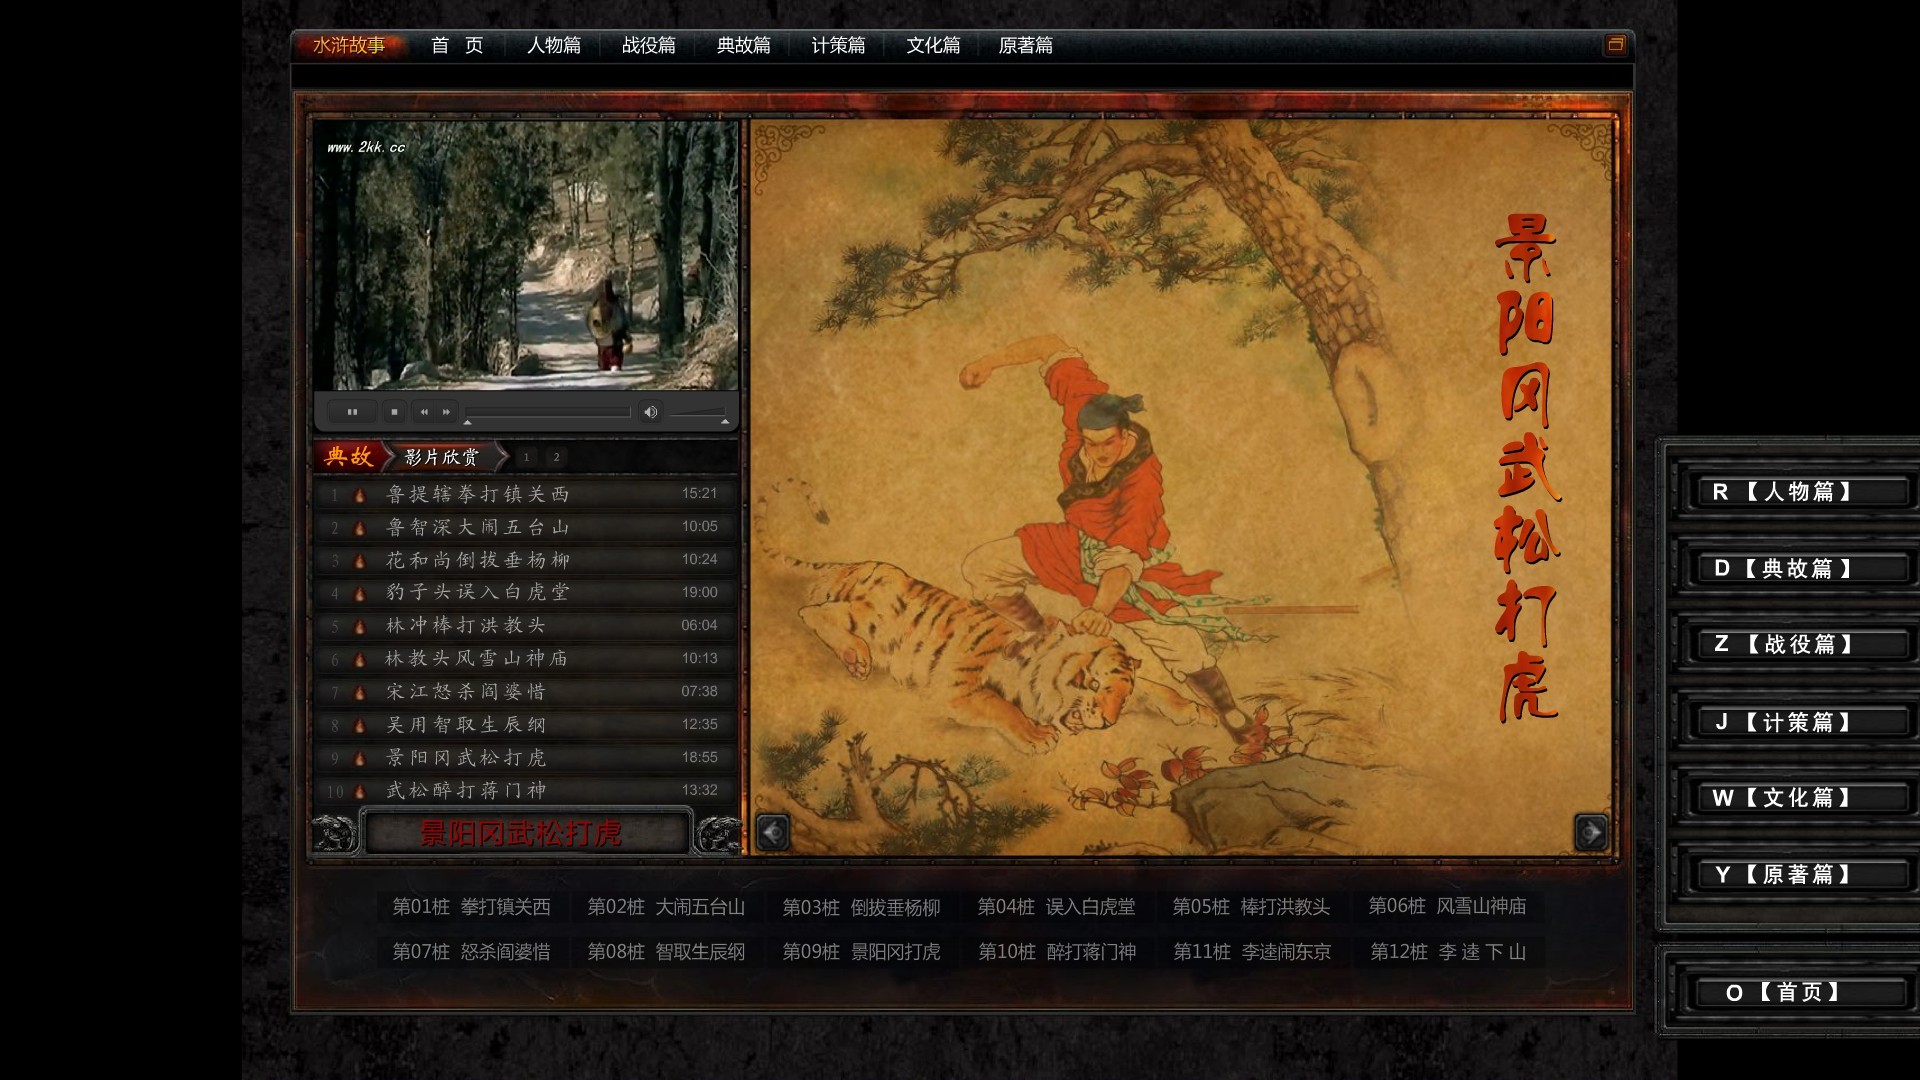Screen dimensions: 1920x1080
Task: Seek within the video progress bar
Action: click(548, 412)
